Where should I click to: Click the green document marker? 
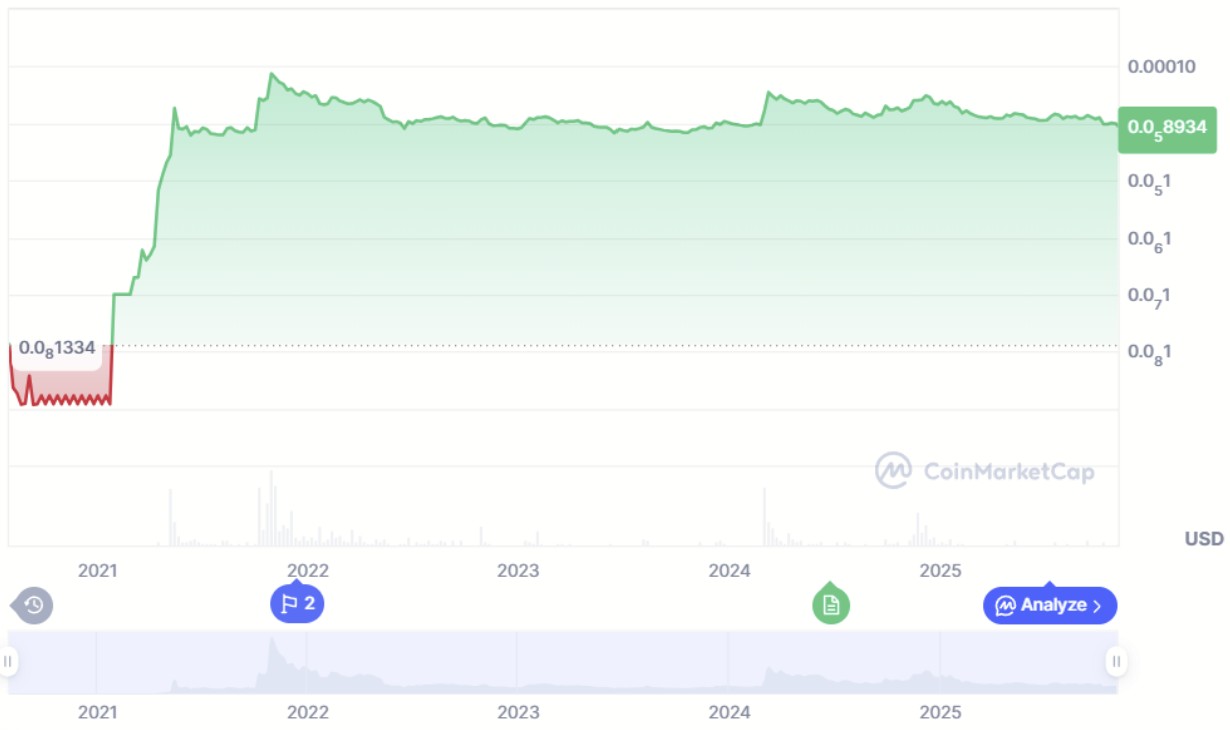[x=830, y=604]
